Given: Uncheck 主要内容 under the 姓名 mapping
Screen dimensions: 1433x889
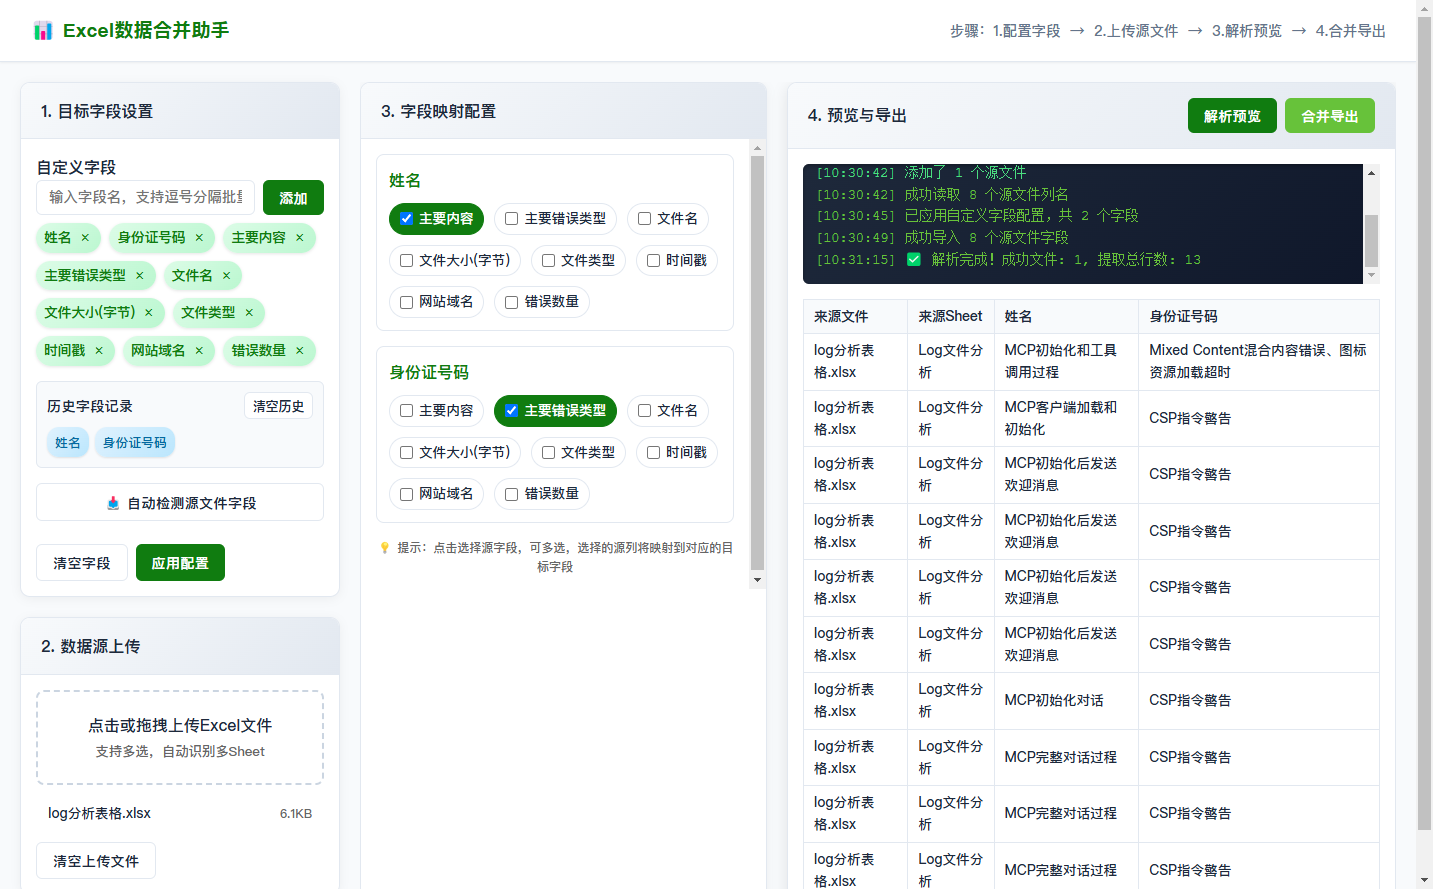Looking at the screenshot, I should point(407,219).
